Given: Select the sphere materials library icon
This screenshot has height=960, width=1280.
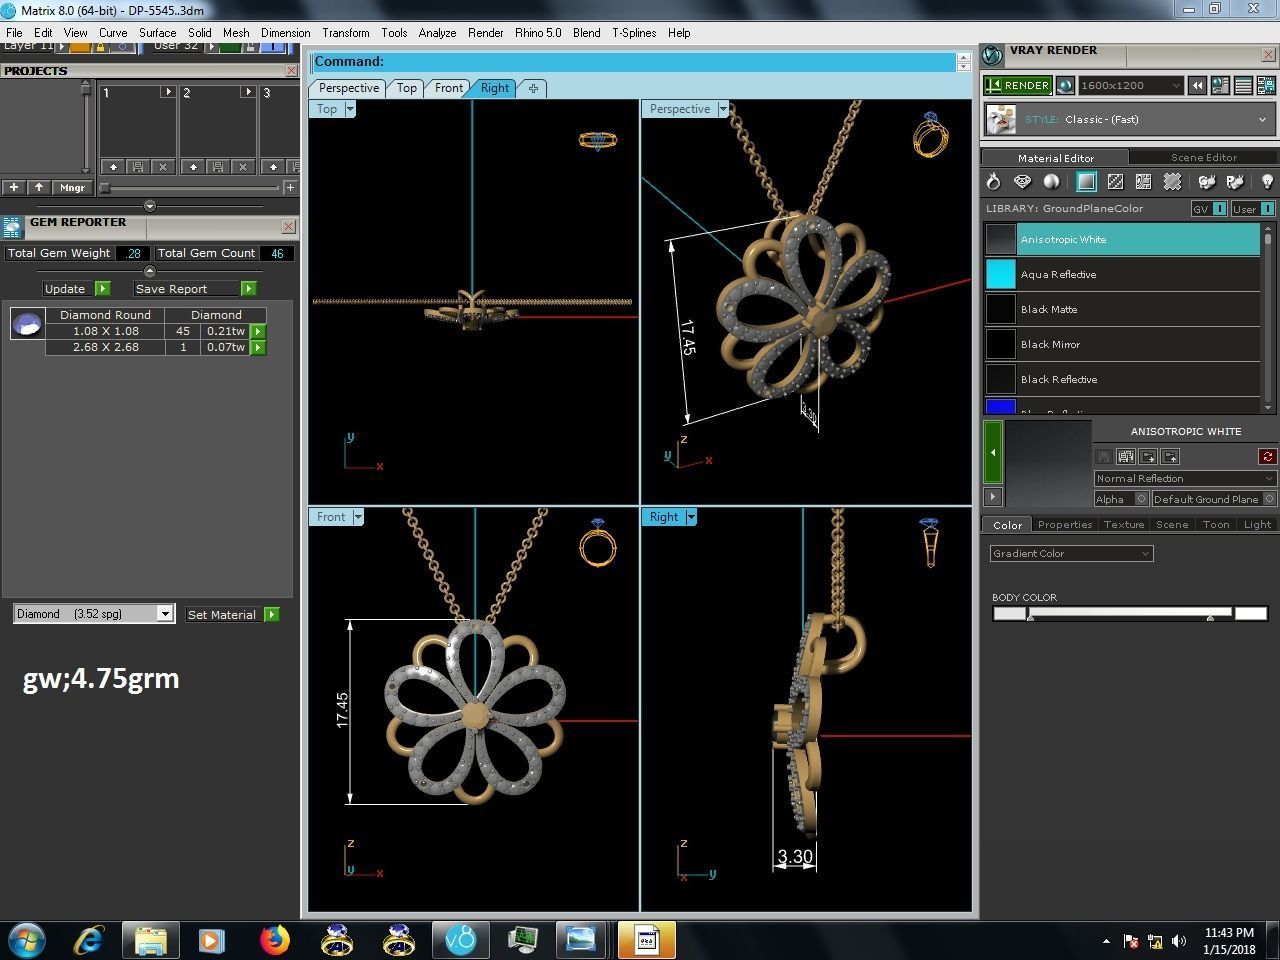Looking at the screenshot, I should coord(1052,182).
